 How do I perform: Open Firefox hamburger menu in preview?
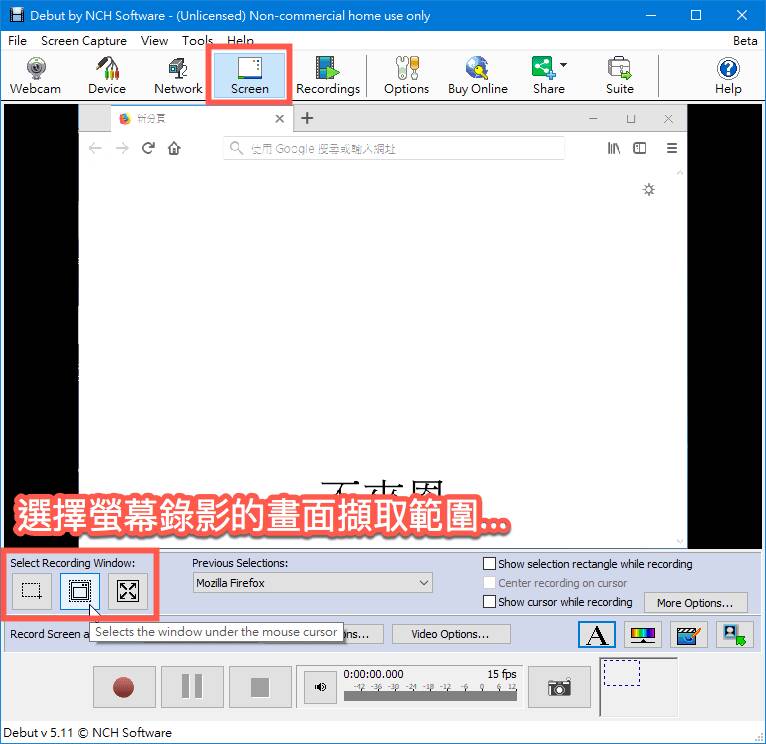[672, 148]
